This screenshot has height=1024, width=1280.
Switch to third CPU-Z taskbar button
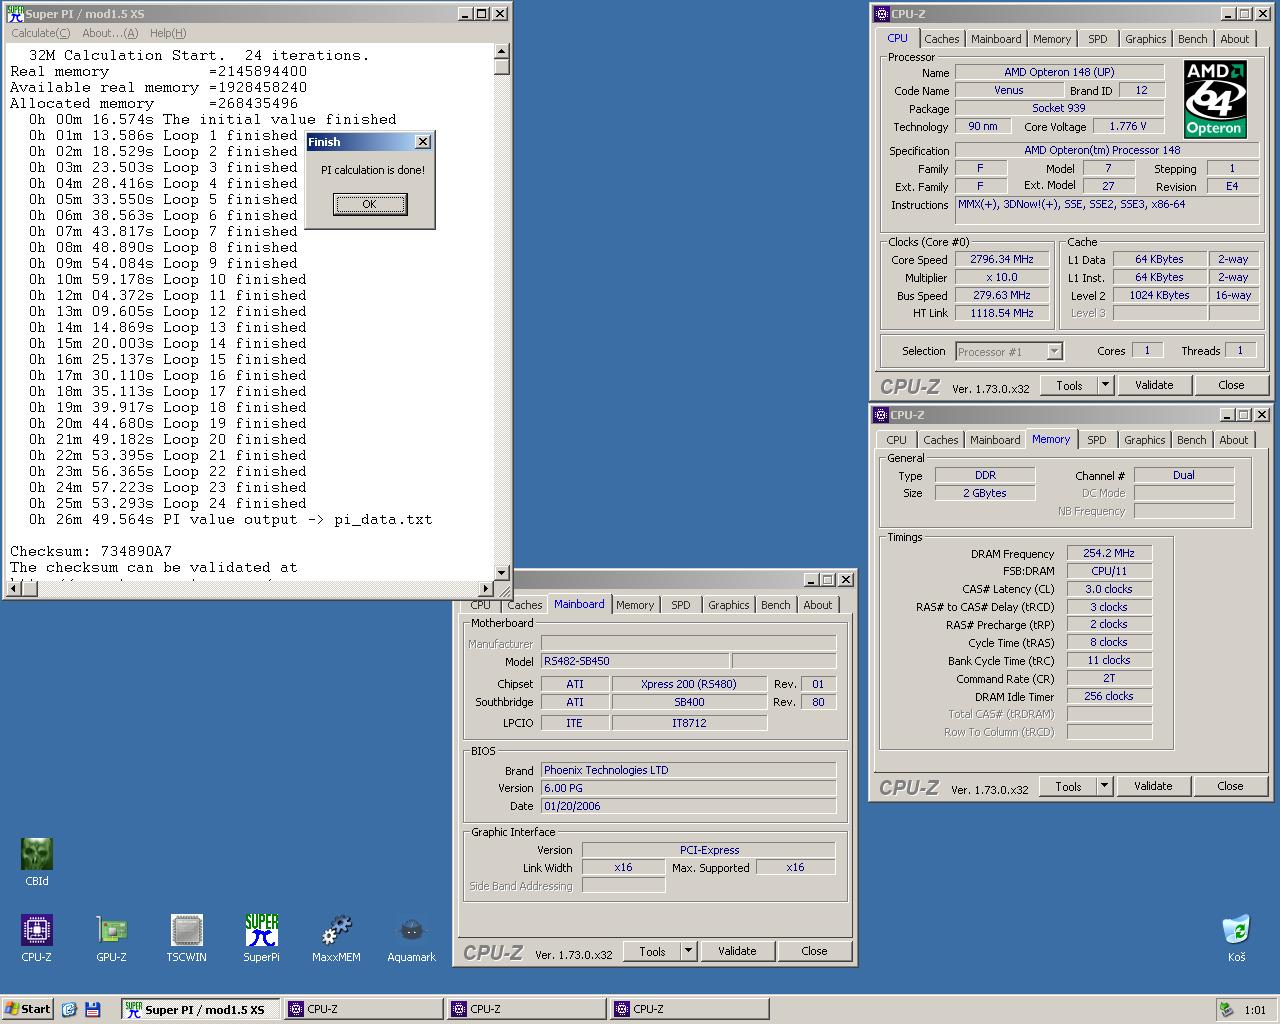(x=689, y=1009)
